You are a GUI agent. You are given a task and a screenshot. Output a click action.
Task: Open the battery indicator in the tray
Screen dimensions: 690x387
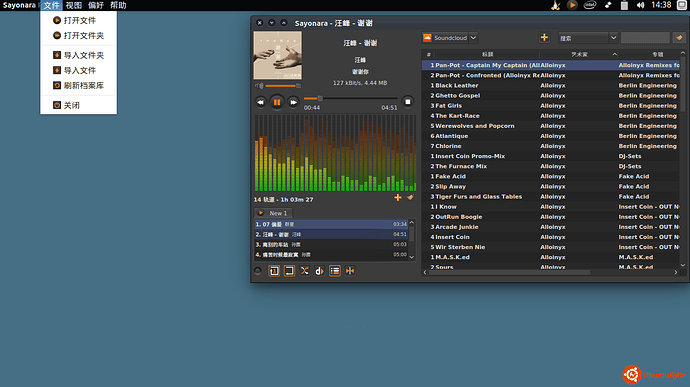[624, 5]
